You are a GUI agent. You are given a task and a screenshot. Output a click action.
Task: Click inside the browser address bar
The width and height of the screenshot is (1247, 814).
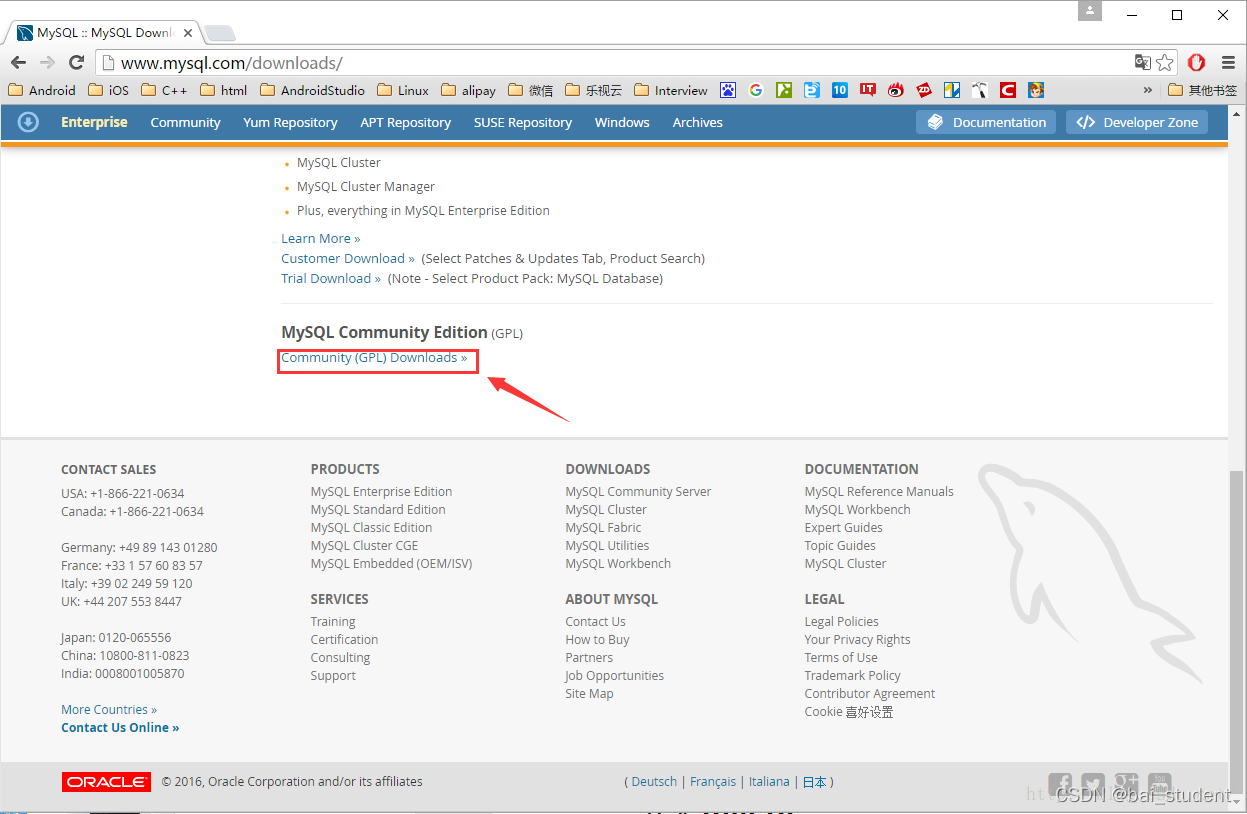(x=400, y=62)
